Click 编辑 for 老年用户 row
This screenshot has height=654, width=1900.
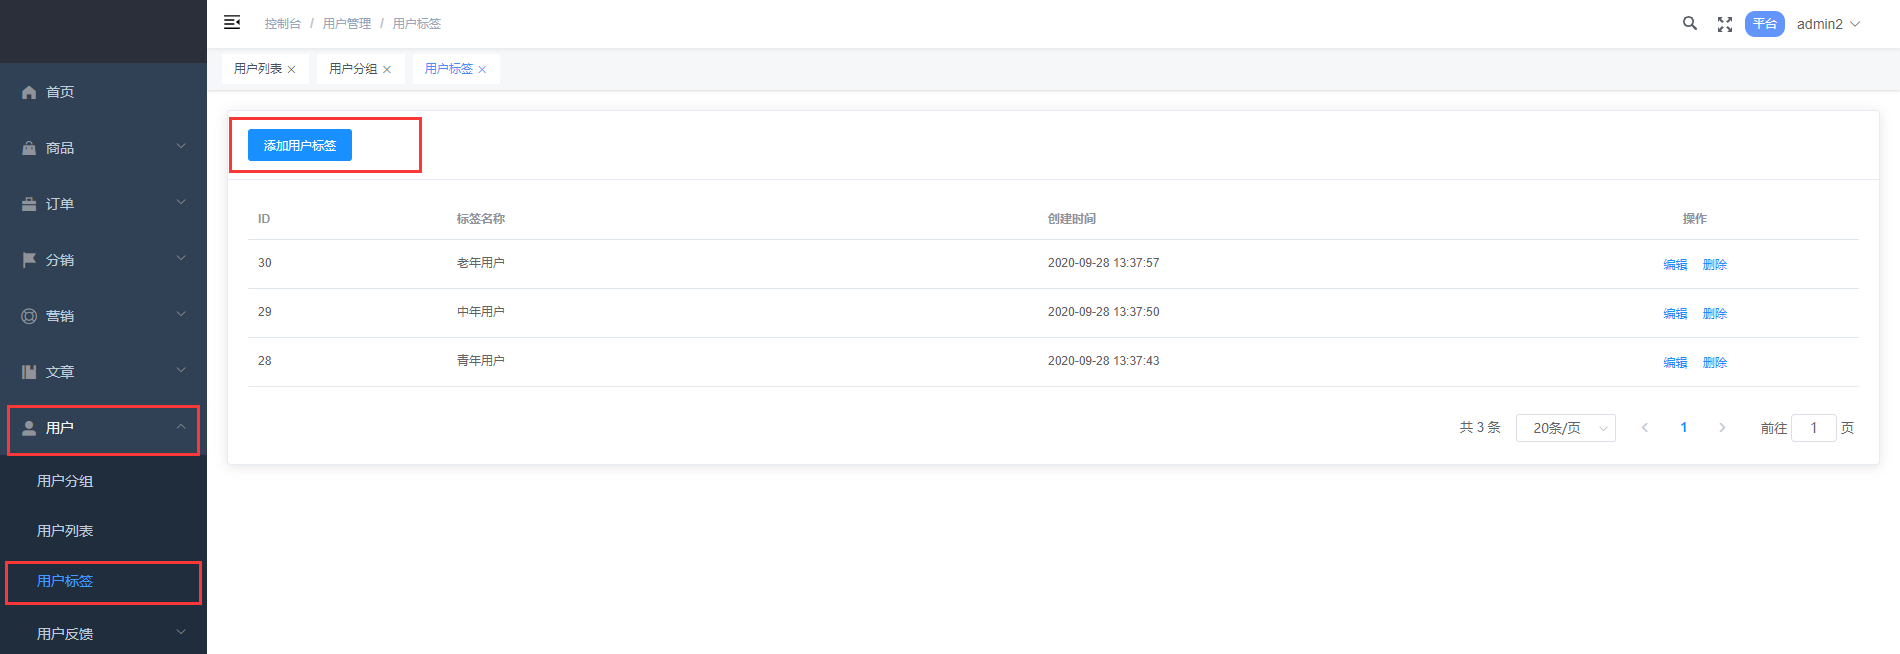pyautogui.click(x=1675, y=265)
